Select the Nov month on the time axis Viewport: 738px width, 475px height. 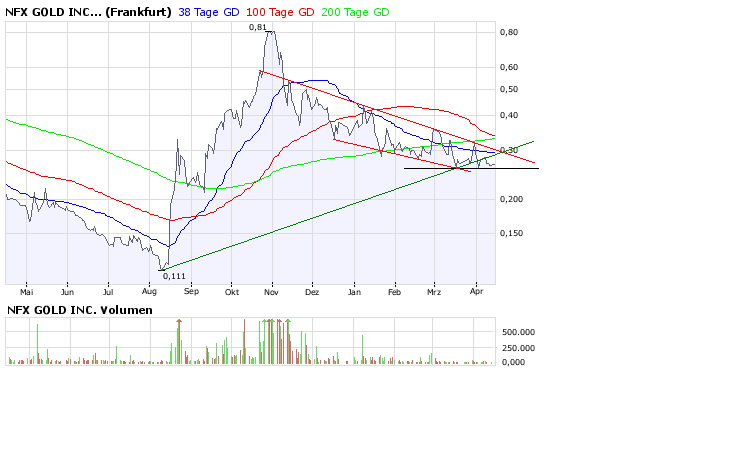pos(271,294)
